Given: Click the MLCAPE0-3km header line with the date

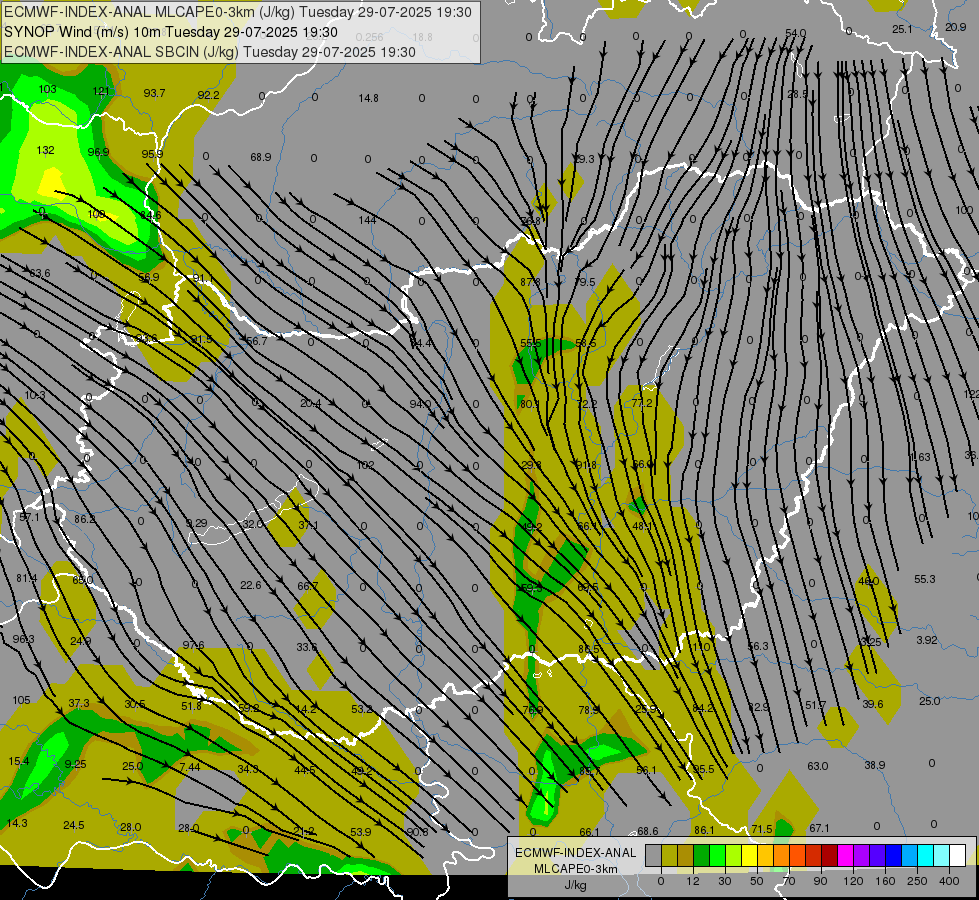Looking at the screenshot, I should coord(238,12).
